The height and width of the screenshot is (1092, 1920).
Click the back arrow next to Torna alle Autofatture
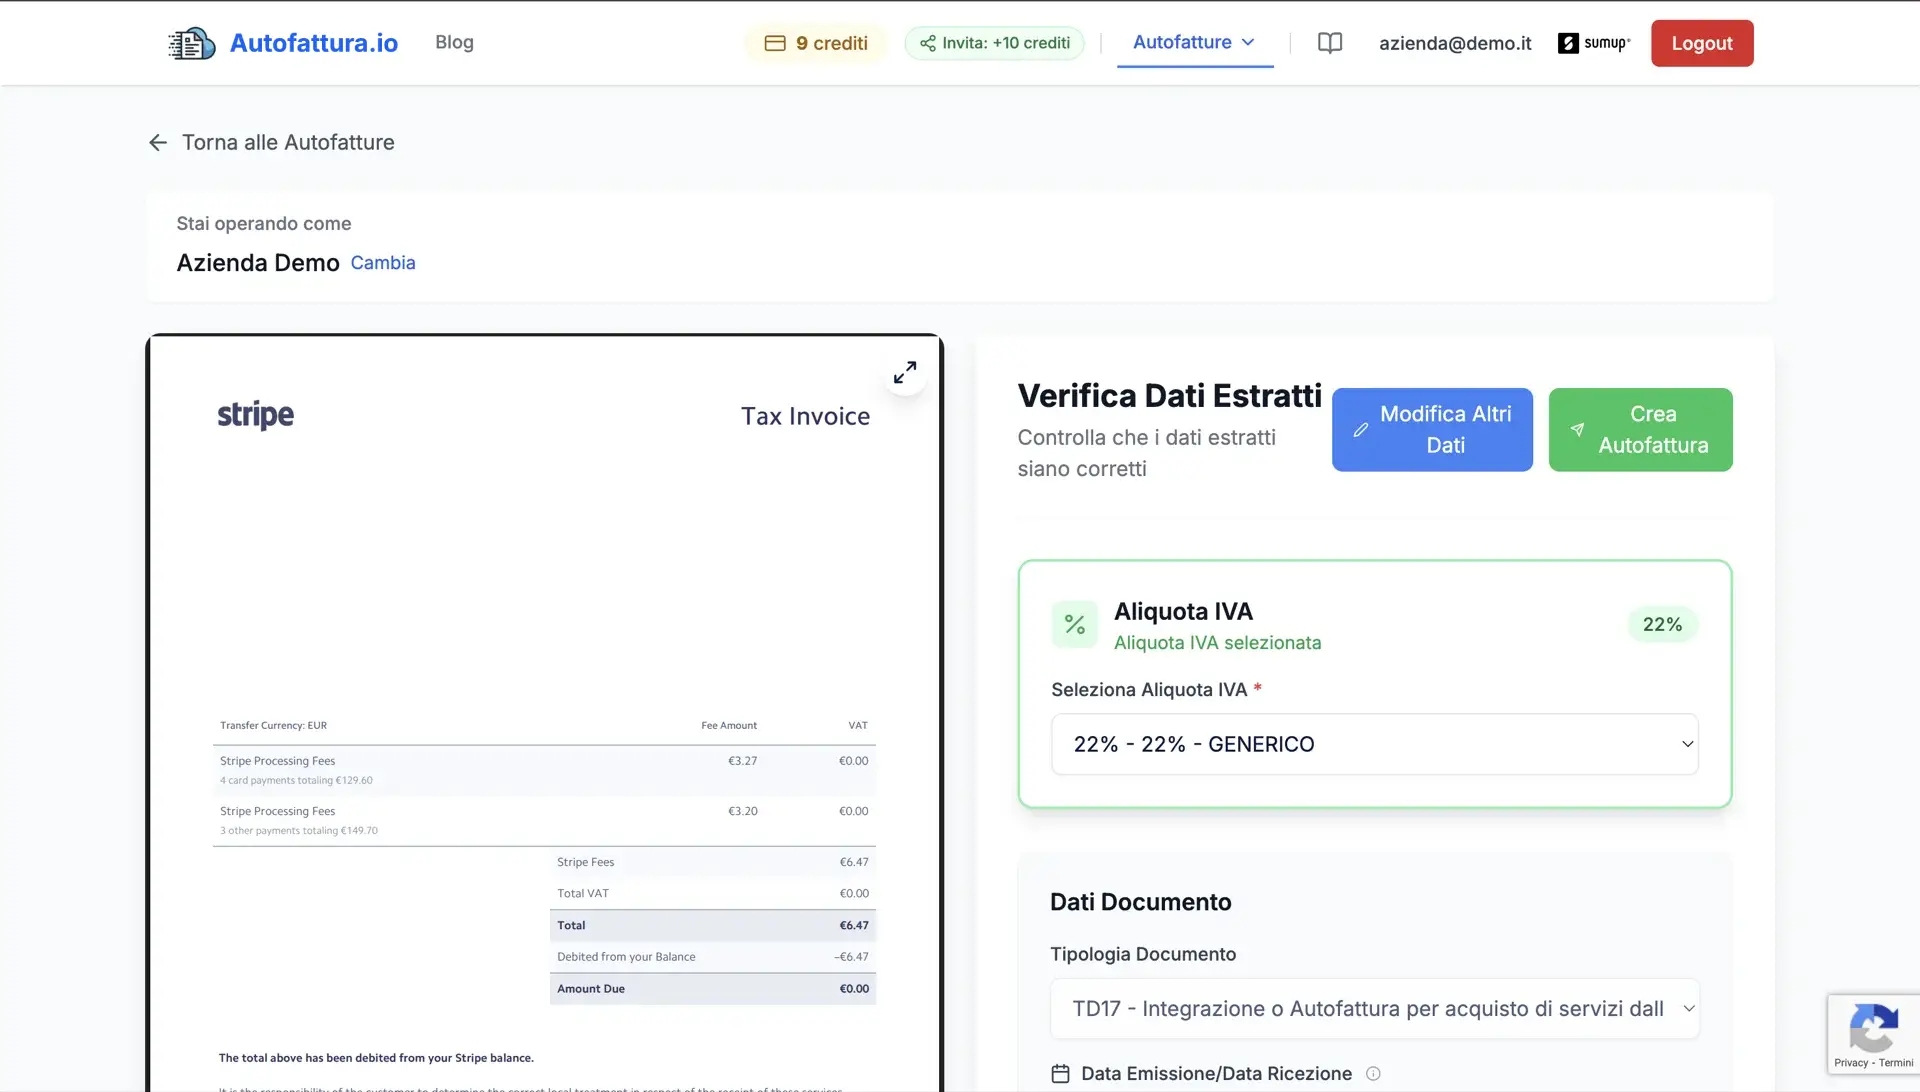158,142
